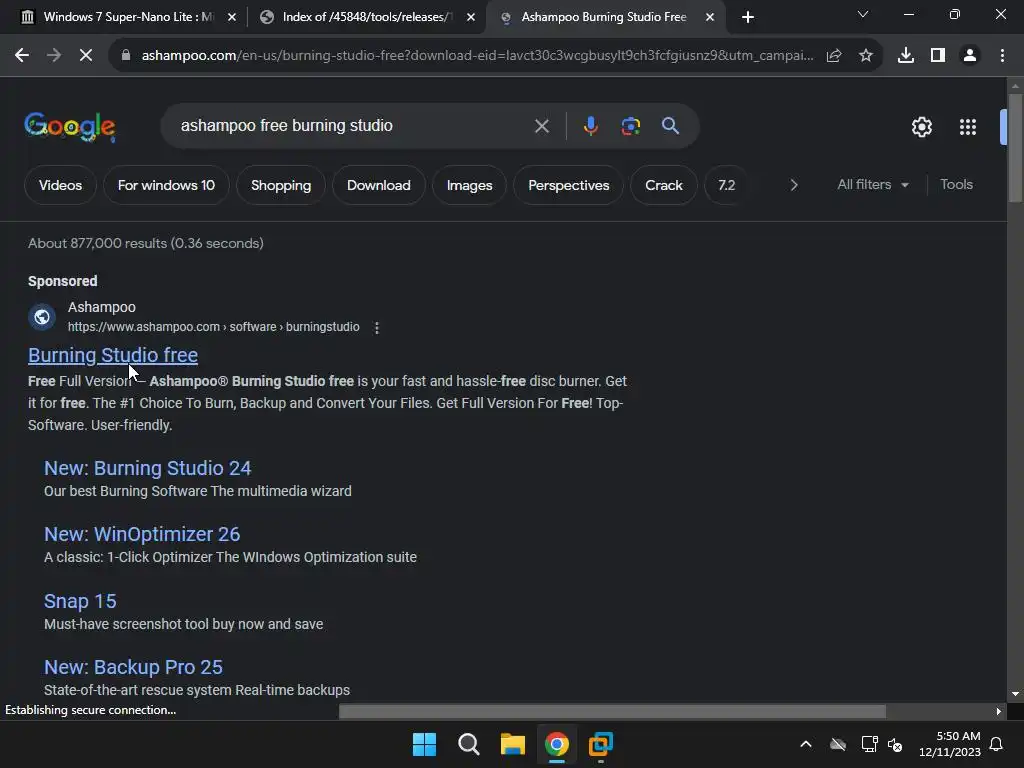Filter results by Videos

coord(60,185)
